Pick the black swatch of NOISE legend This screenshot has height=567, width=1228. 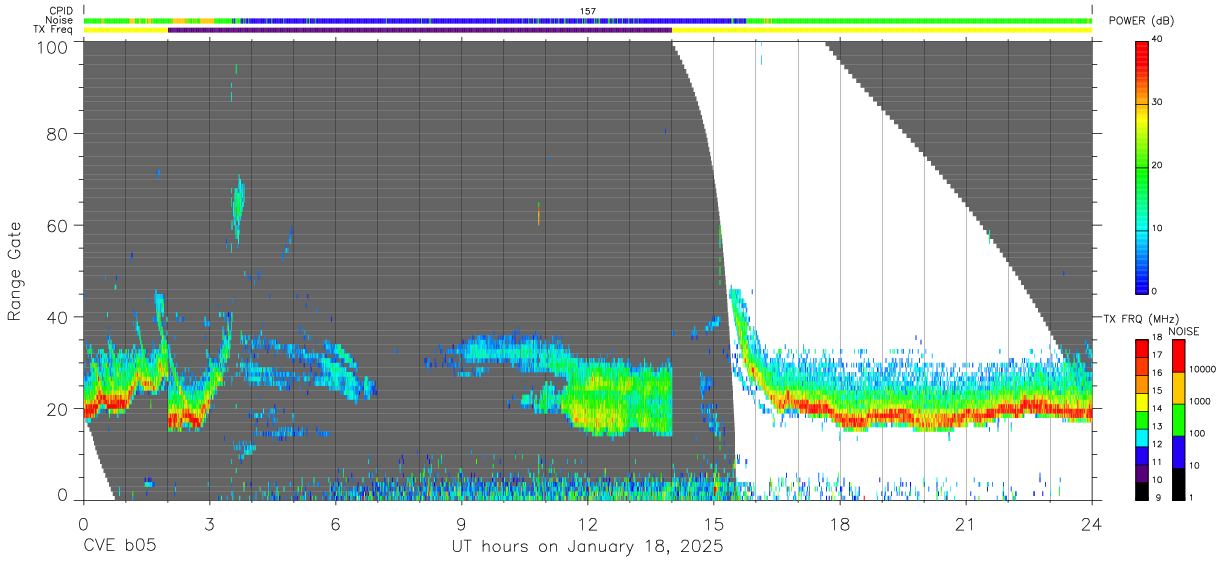click(x=1181, y=484)
